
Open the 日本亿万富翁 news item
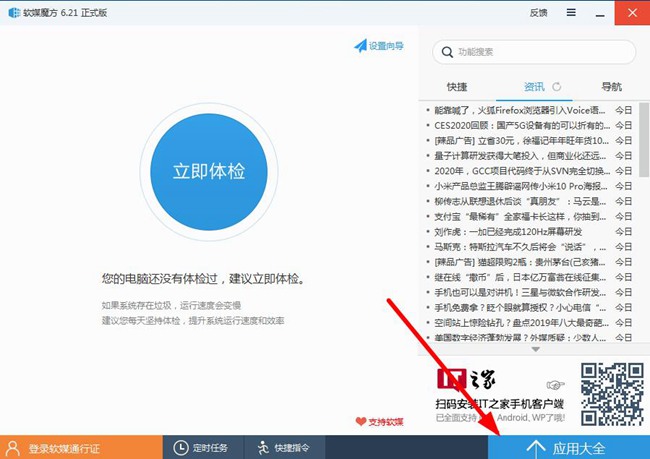(520, 277)
